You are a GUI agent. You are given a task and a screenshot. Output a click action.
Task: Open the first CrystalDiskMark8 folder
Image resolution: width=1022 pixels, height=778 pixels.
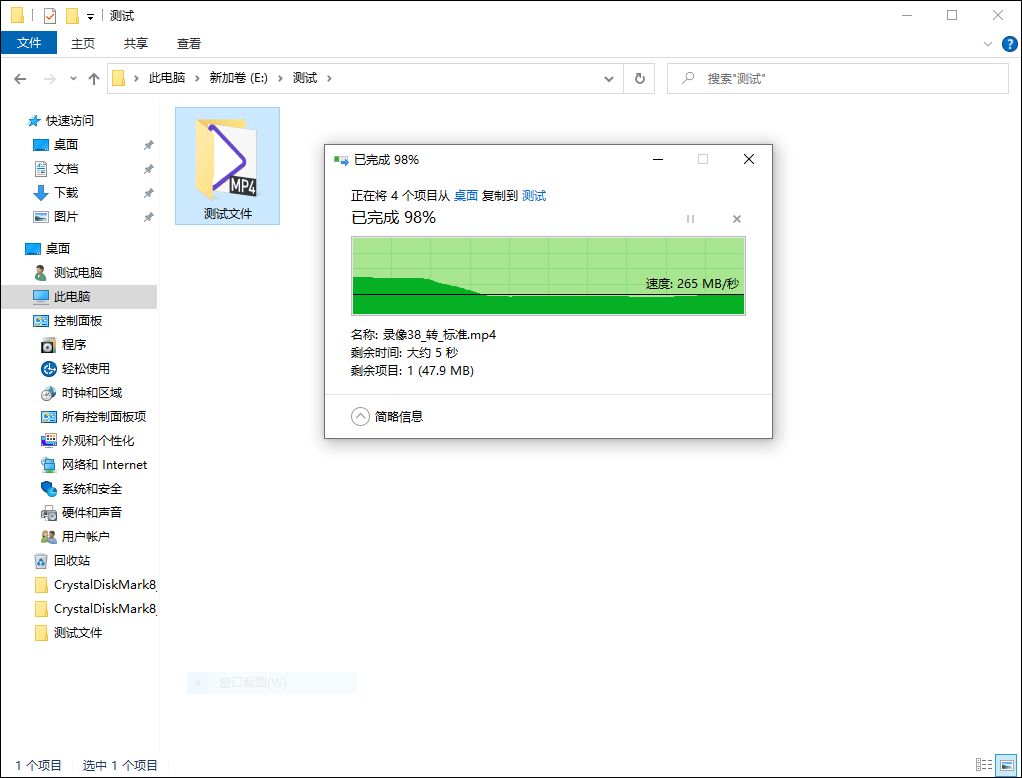coord(105,584)
